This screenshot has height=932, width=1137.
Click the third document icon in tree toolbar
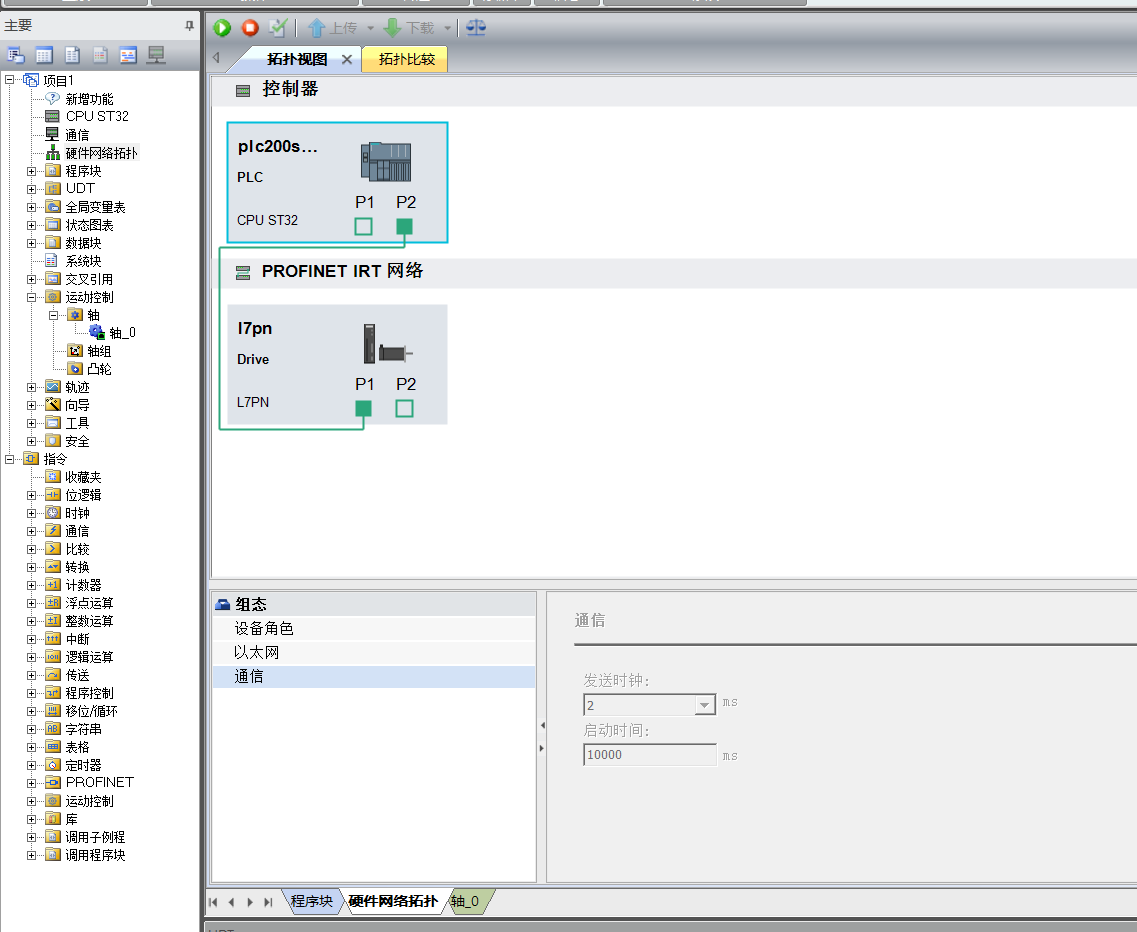(73, 55)
